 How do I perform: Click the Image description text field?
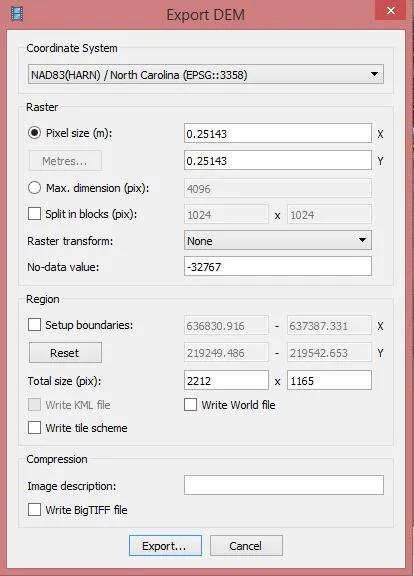pyautogui.click(x=284, y=485)
